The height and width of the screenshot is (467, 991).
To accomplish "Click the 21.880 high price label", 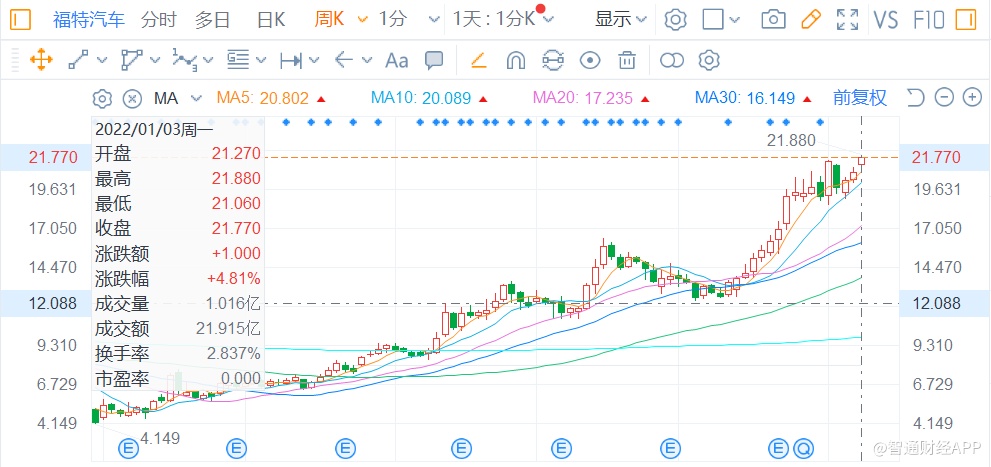I will coord(791,140).
